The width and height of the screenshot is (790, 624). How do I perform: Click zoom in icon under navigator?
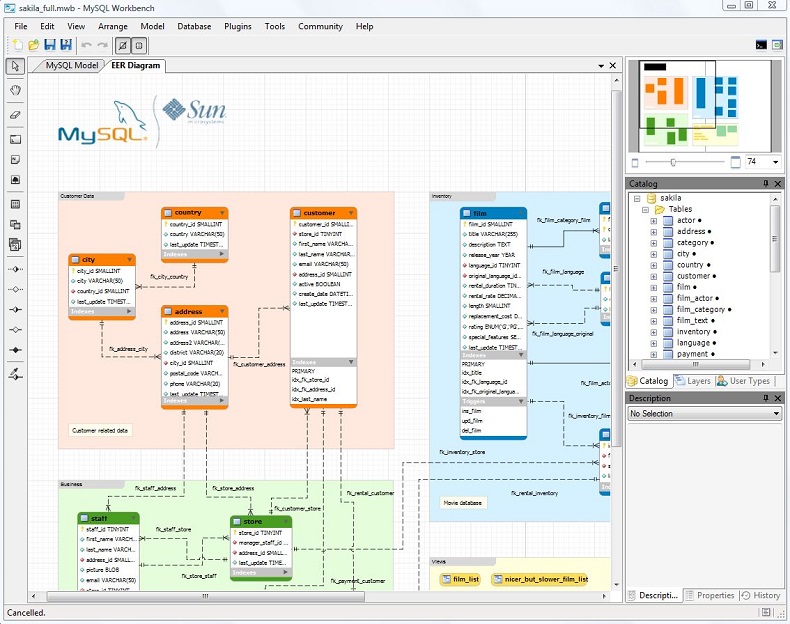click(x=736, y=162)
